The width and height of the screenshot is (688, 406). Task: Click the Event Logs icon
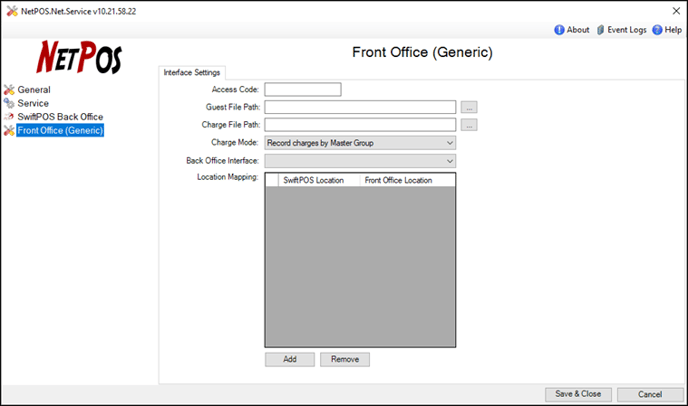click(600, 30)
